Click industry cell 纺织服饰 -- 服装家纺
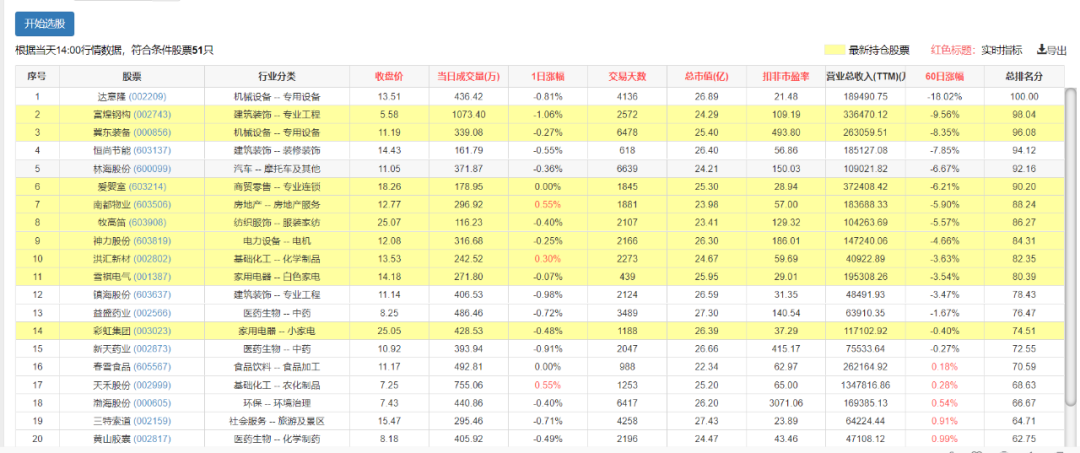 [278, 222]
